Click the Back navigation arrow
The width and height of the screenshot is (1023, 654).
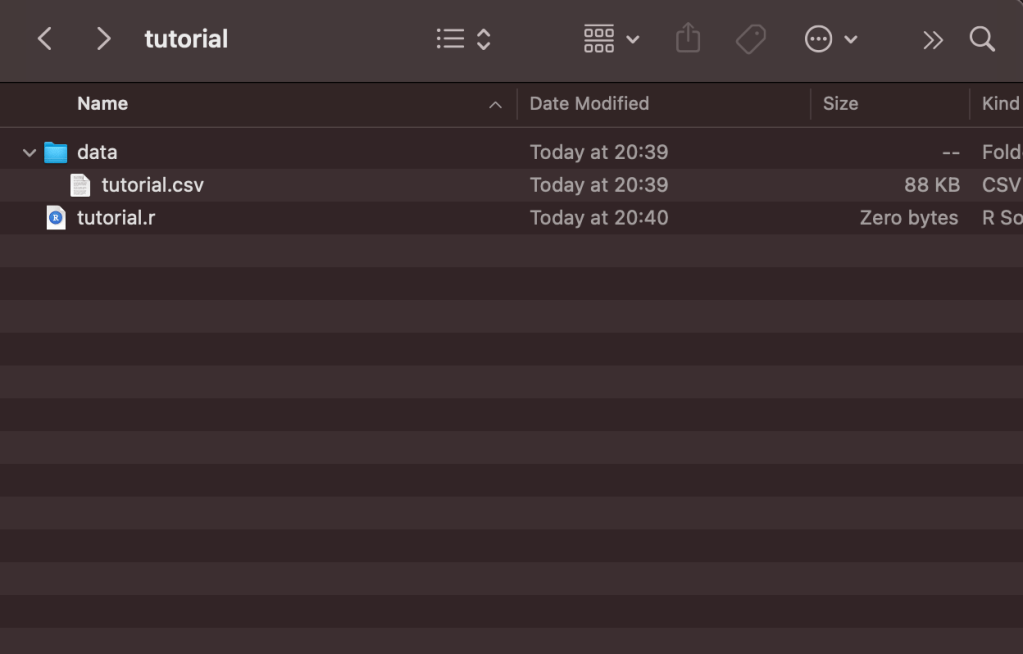click(44, 39)
